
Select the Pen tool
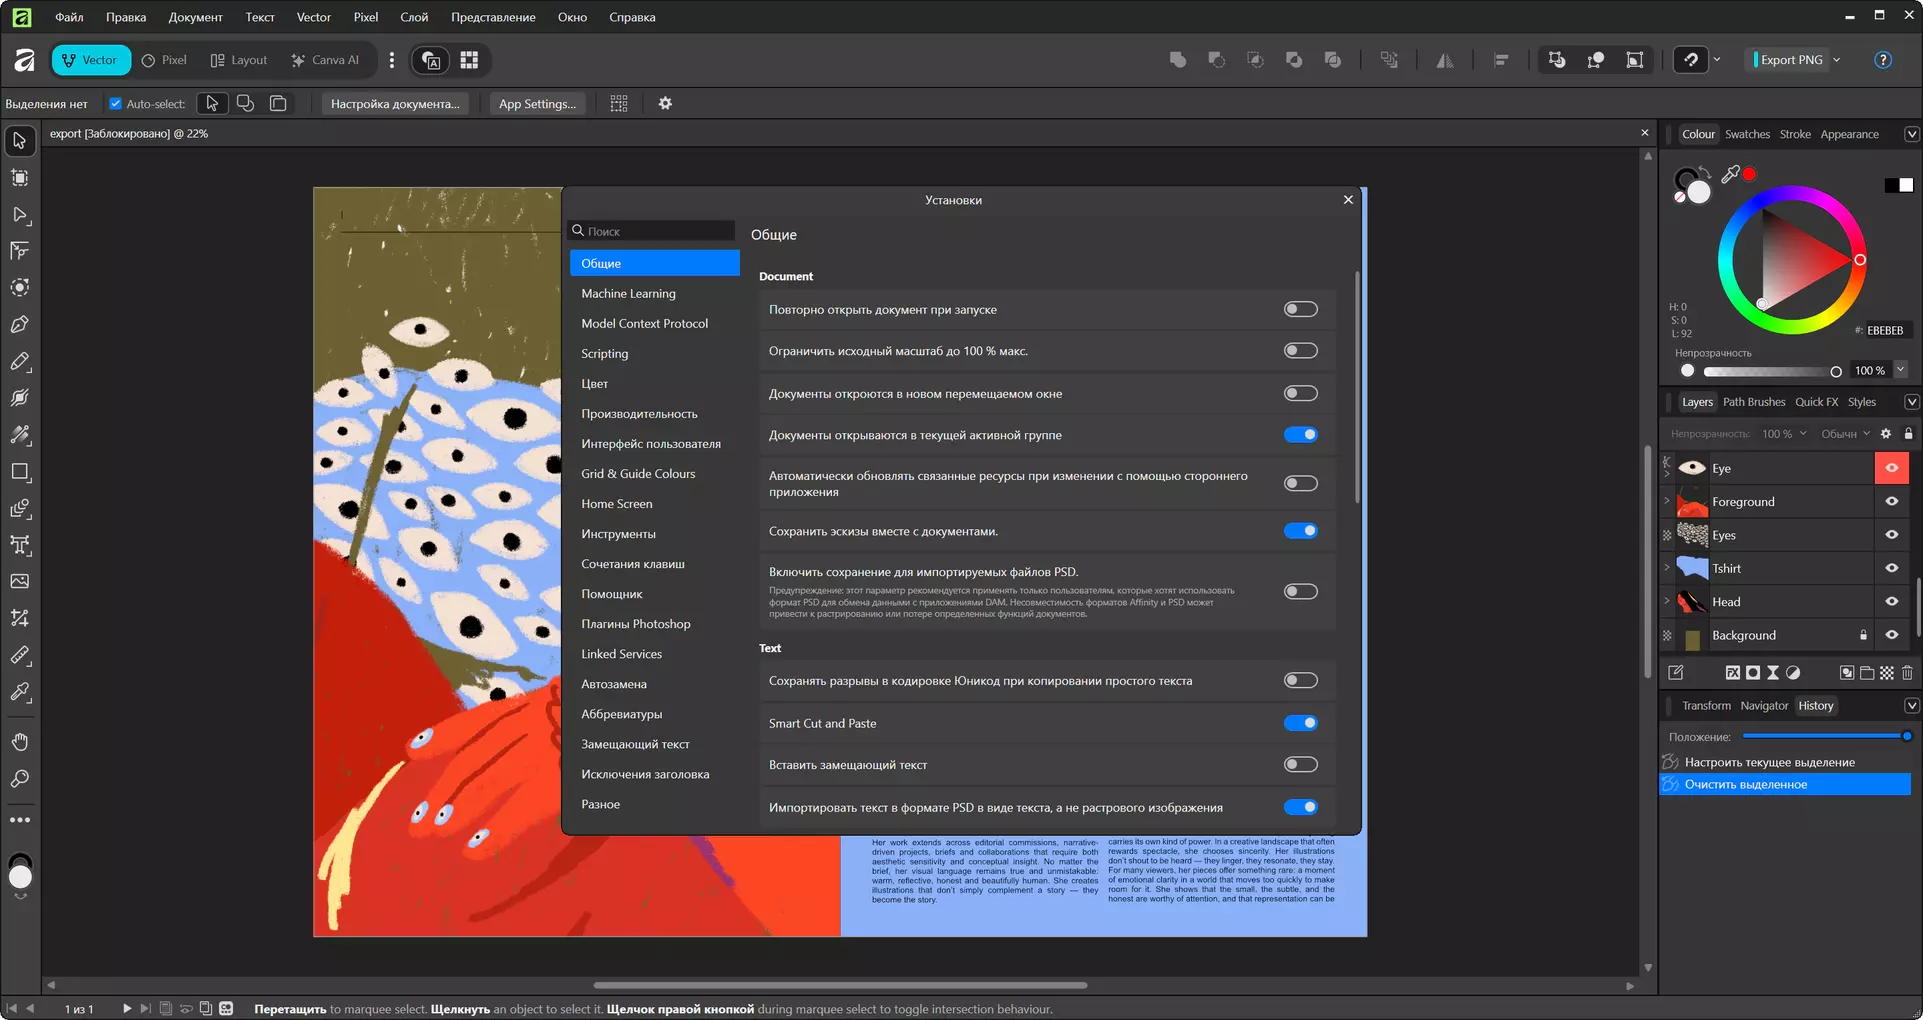click(20, 324)
